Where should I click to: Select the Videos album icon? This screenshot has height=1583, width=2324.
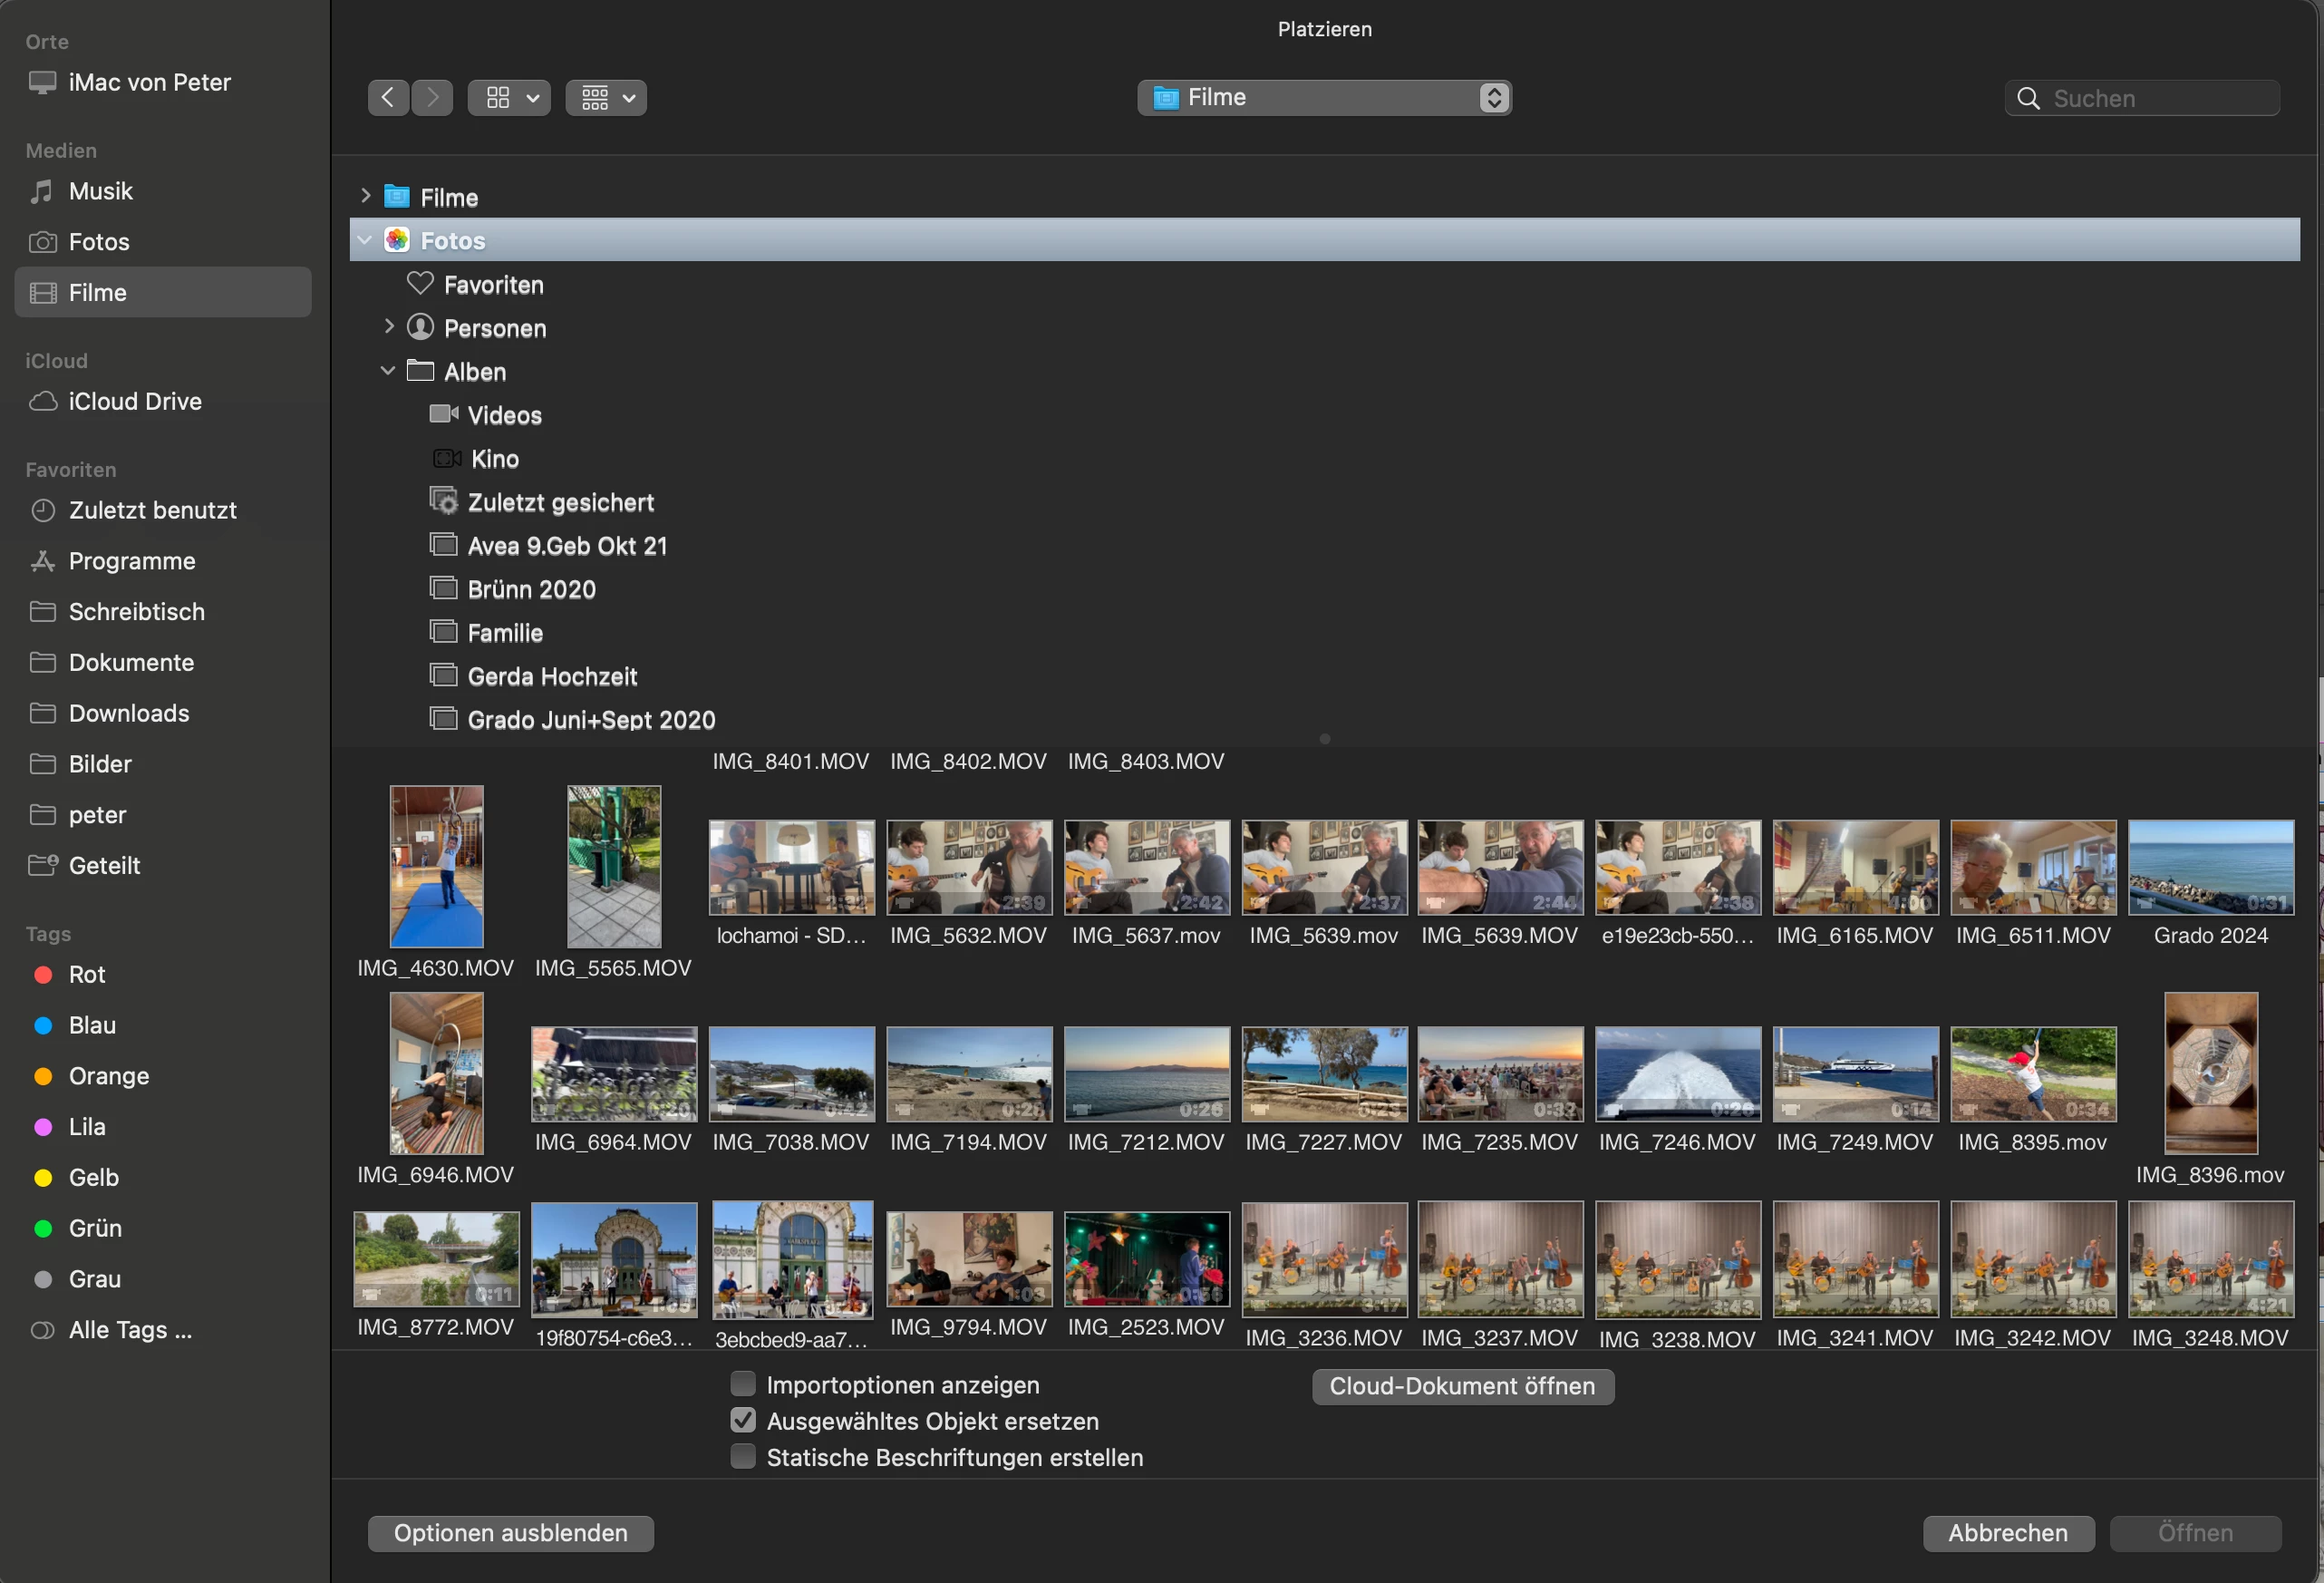(x=443, y=414)
